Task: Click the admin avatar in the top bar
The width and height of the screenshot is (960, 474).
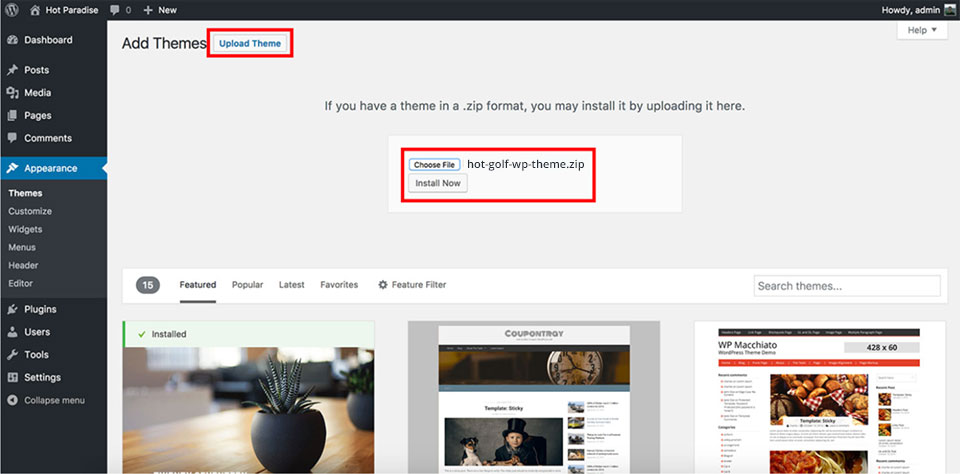Action: click(x=949, y=10)
